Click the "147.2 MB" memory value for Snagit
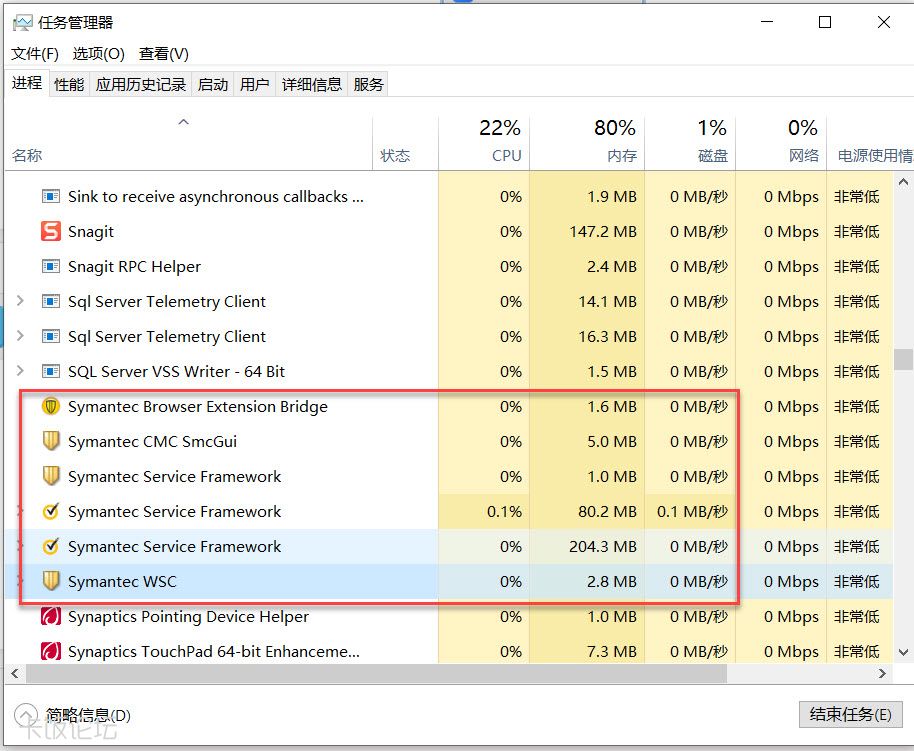 click(x=603, y=231)
